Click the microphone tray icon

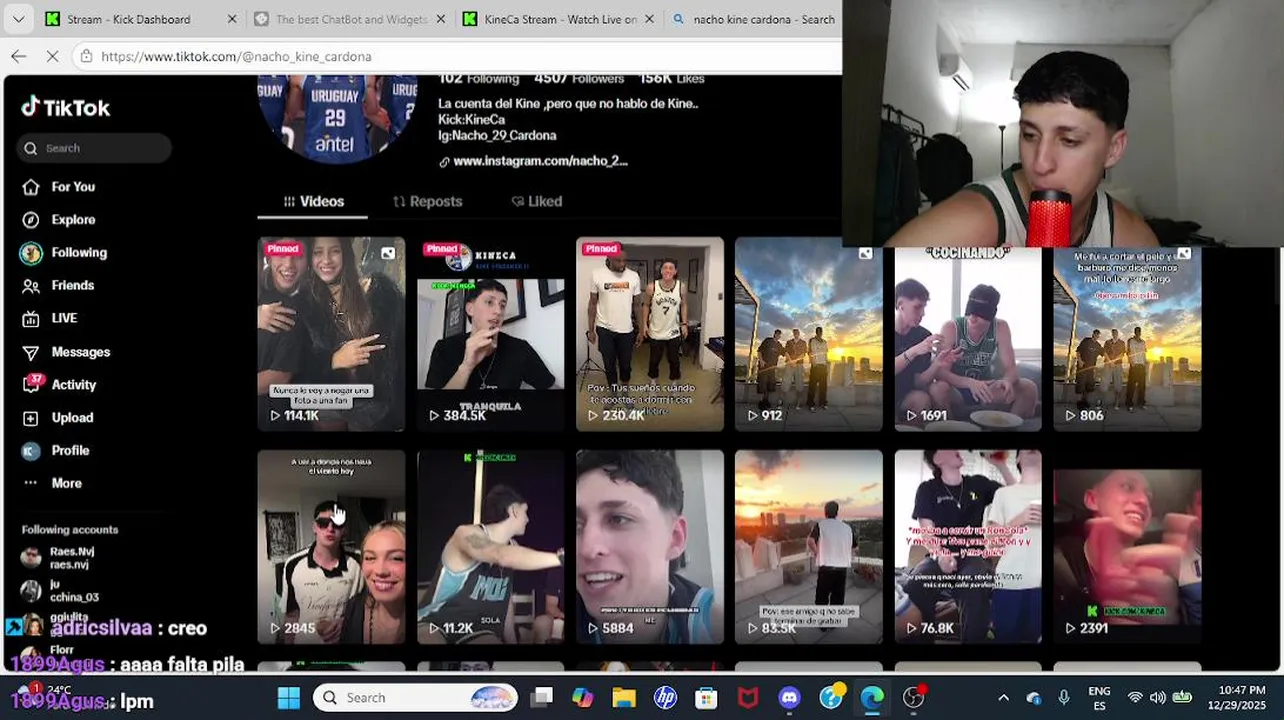pos(1064,698)
